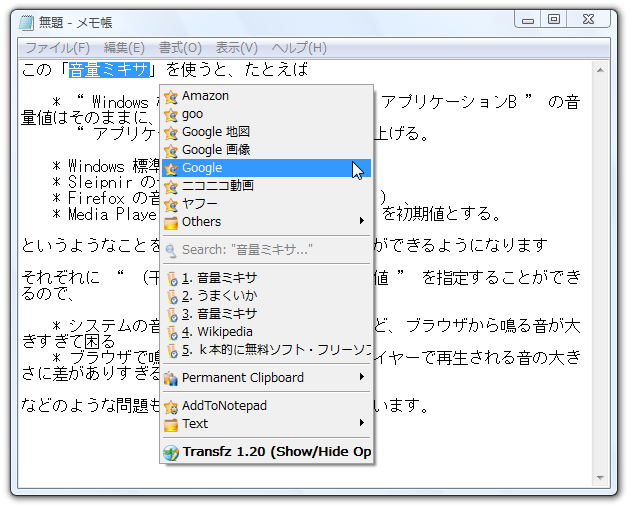Select Google 画像 menu entry
629x508 pixels.
coord(266,150)
